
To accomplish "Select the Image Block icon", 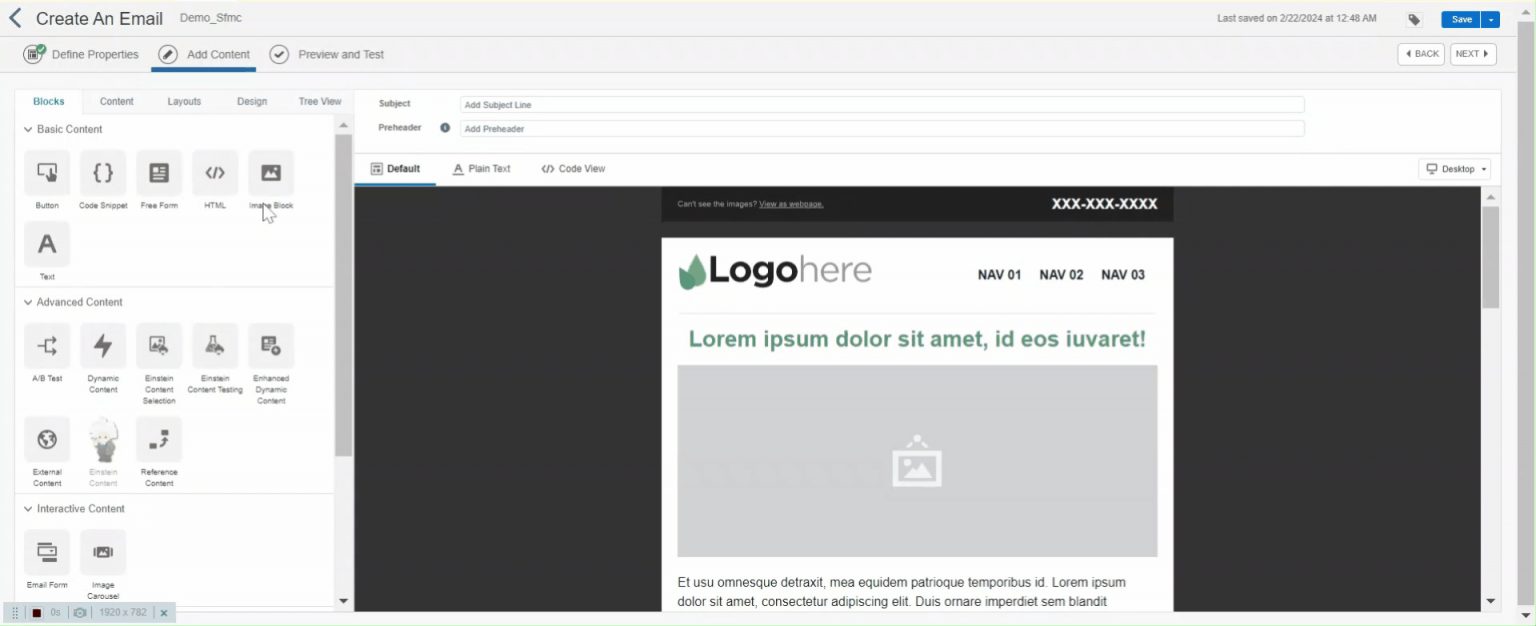I will (x=271, y=173).
